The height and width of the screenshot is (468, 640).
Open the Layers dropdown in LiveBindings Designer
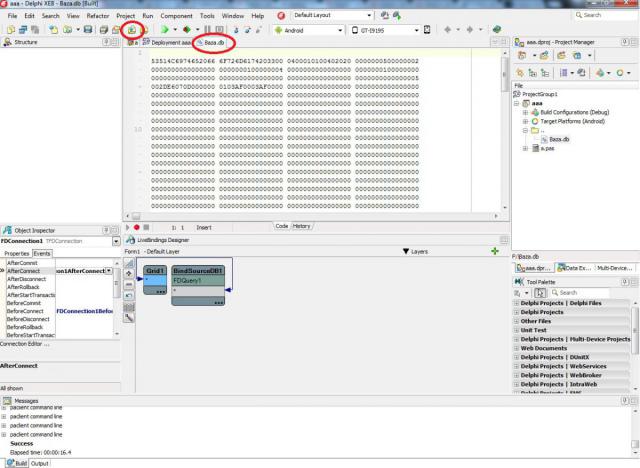pos(415,251)
